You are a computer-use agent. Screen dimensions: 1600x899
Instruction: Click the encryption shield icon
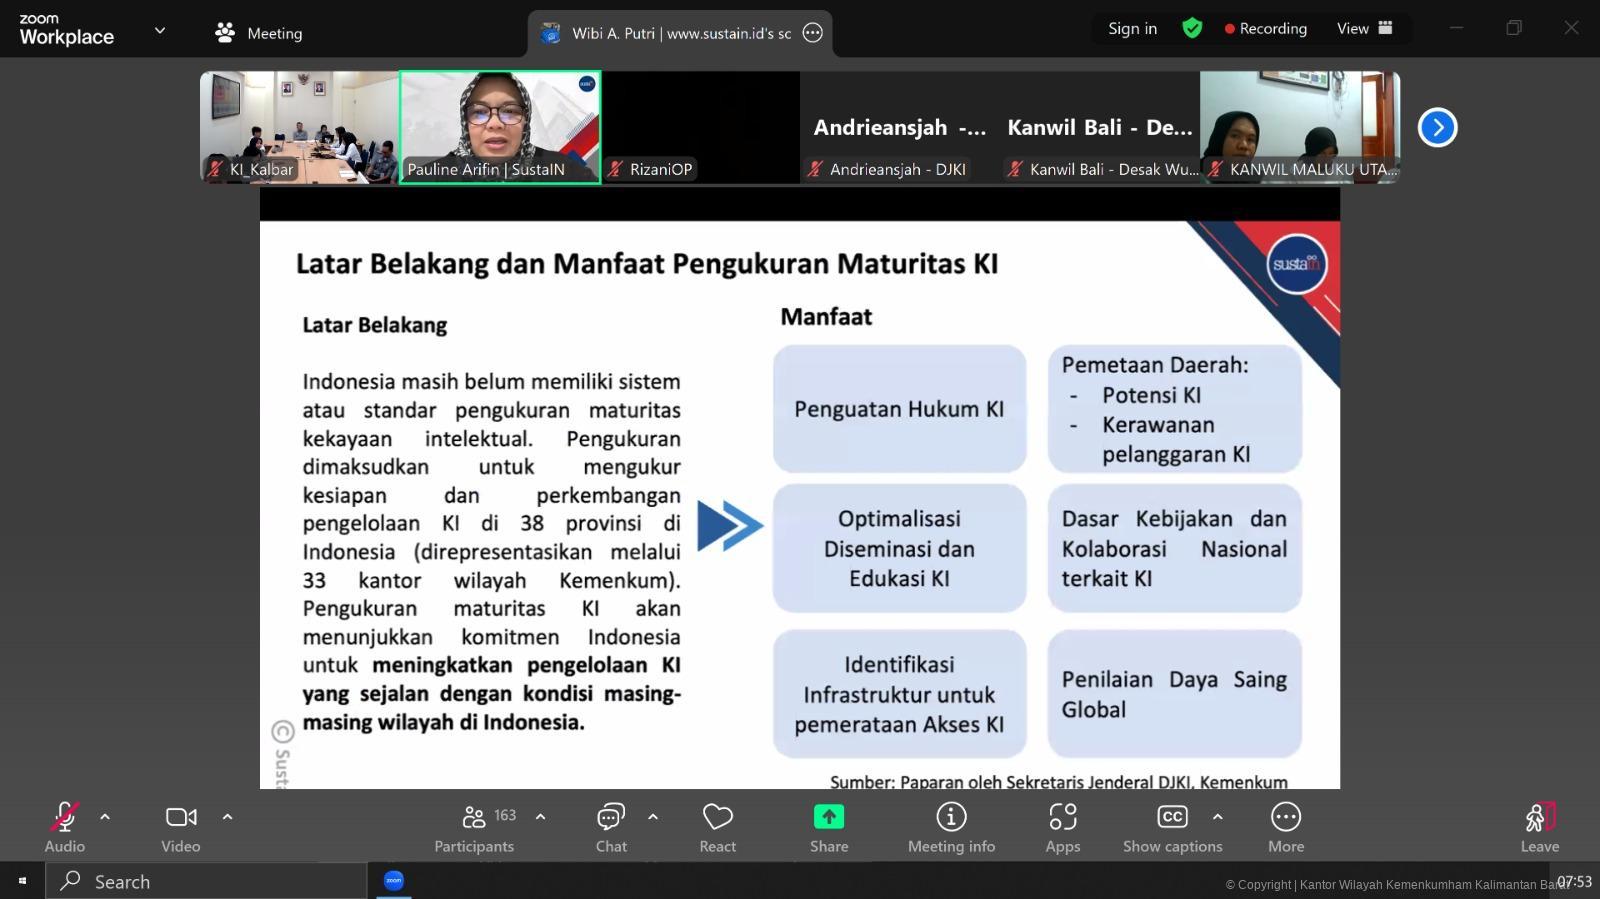pos(1192,28)
